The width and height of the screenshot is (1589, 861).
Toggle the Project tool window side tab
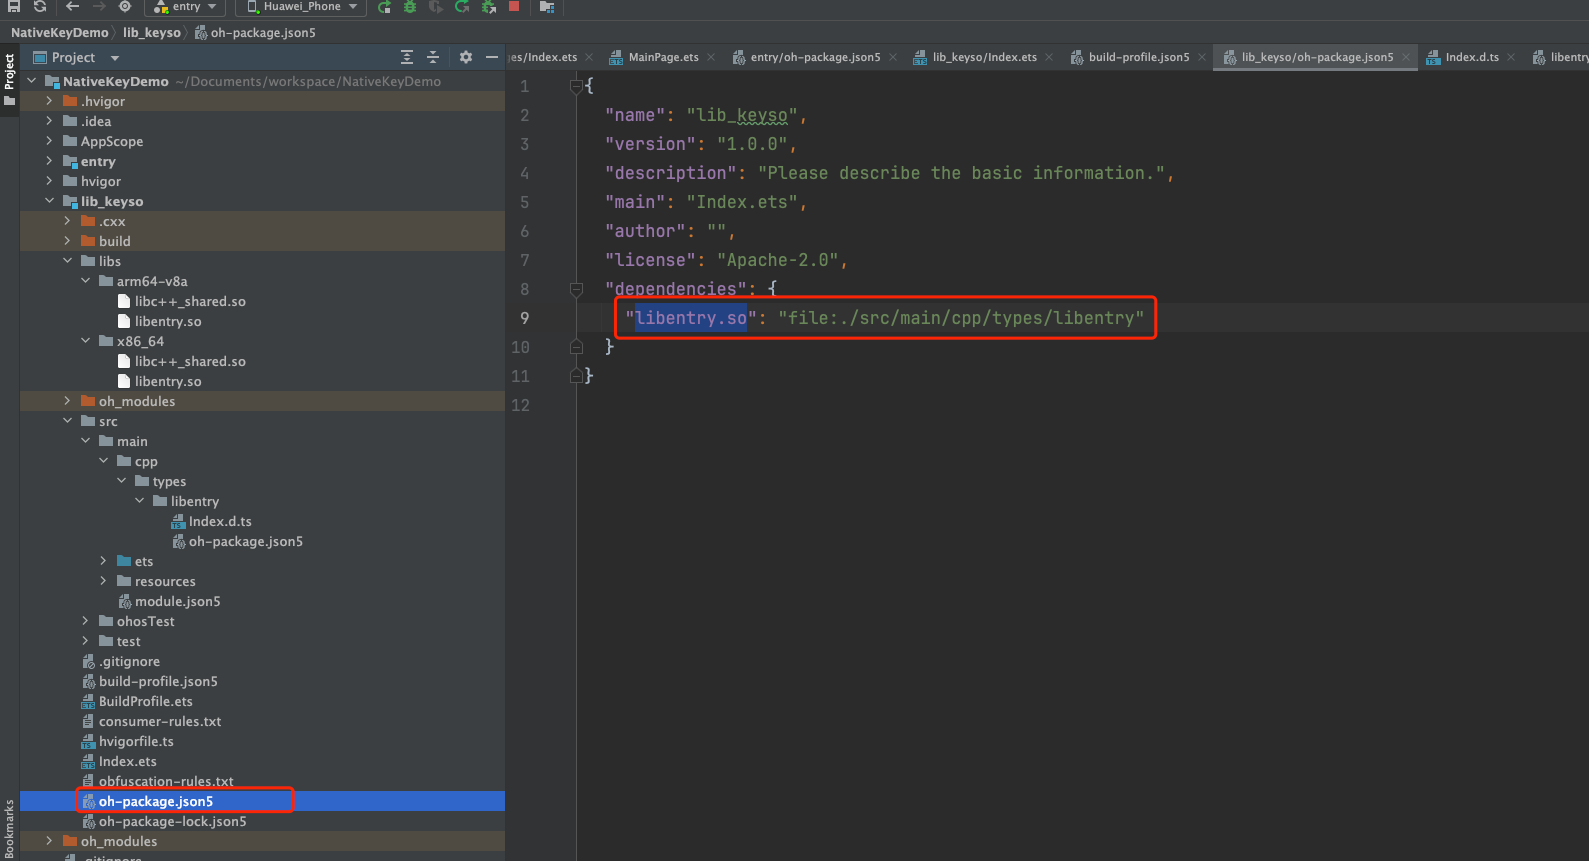9,80
